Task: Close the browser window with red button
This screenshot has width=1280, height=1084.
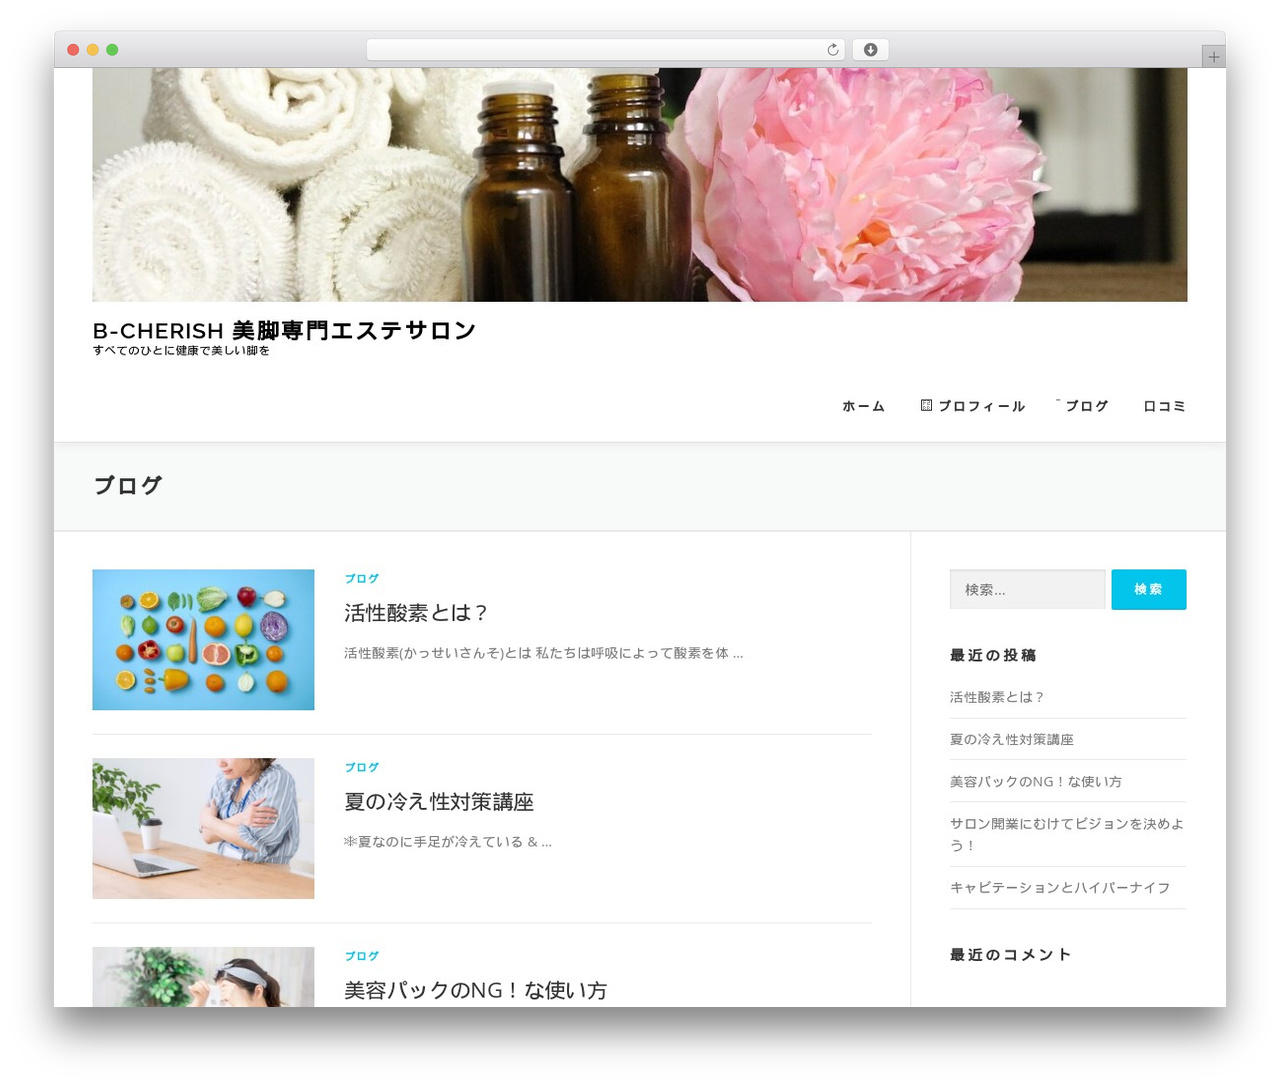Action: [x=73, y=50]
